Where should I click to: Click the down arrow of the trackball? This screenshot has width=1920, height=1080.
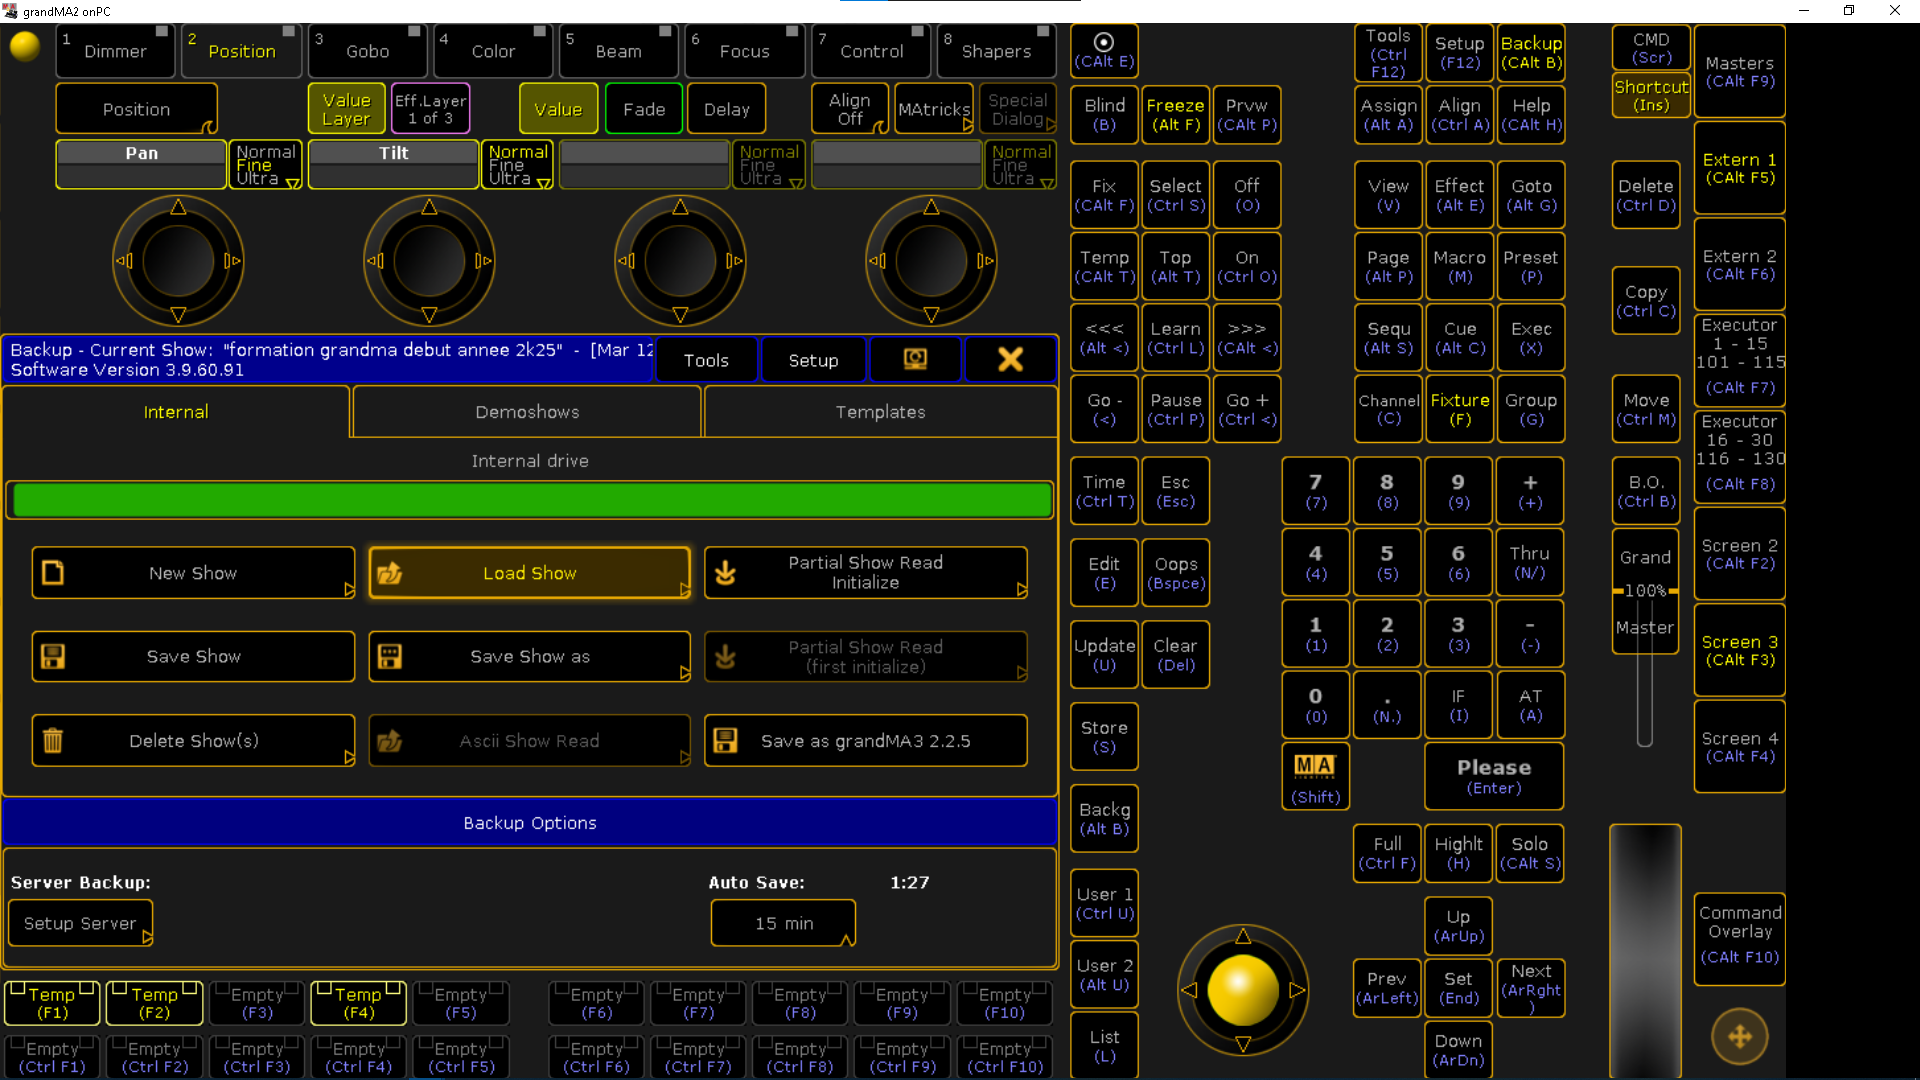(1243, 1044)
